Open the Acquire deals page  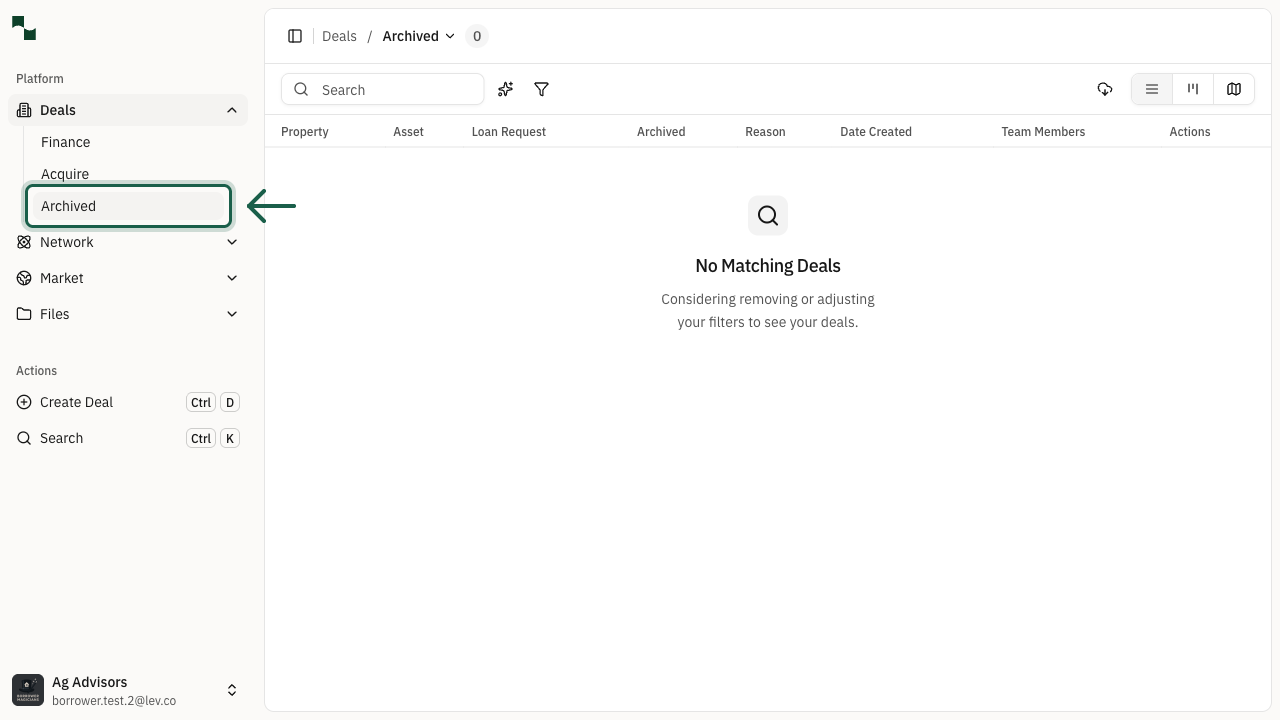tap(65, 174)
